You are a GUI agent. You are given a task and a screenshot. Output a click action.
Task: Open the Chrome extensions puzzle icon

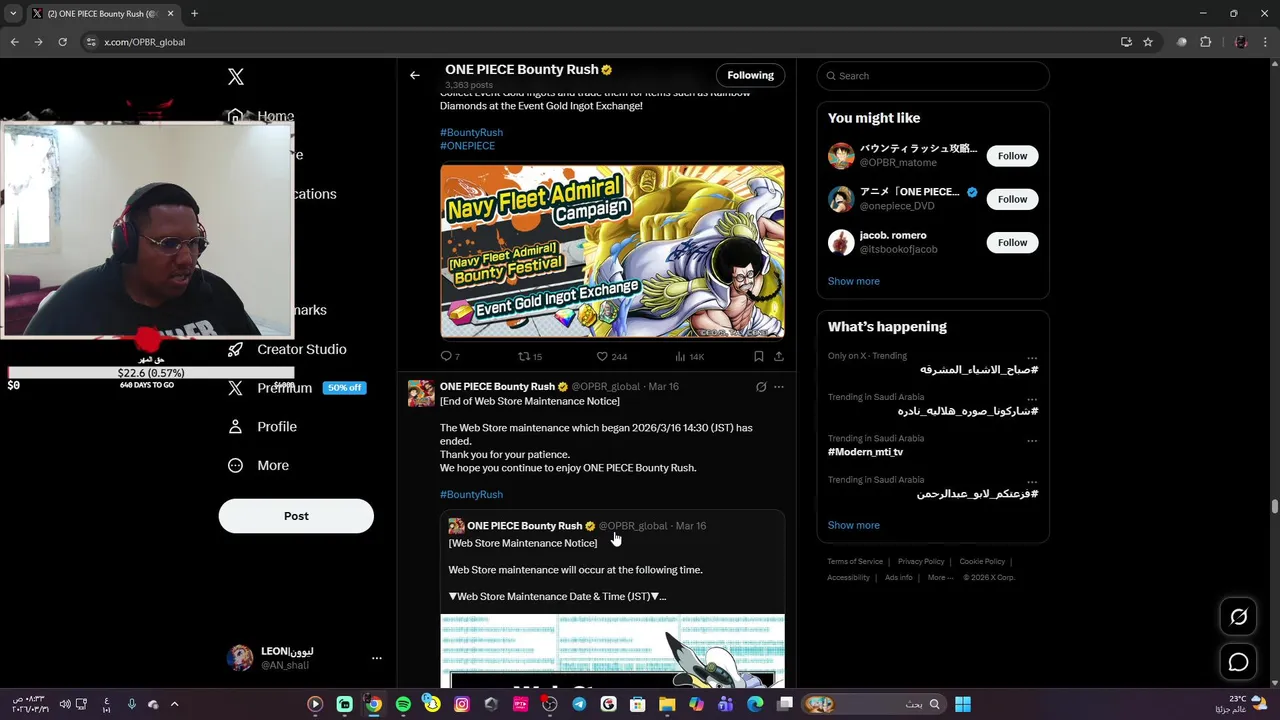[1205, 42]
